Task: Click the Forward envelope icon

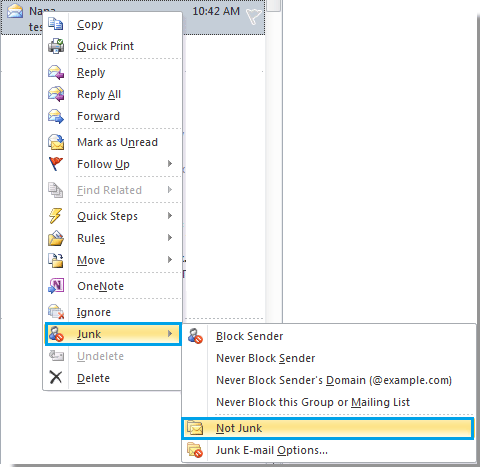Action: pos(56,116)
